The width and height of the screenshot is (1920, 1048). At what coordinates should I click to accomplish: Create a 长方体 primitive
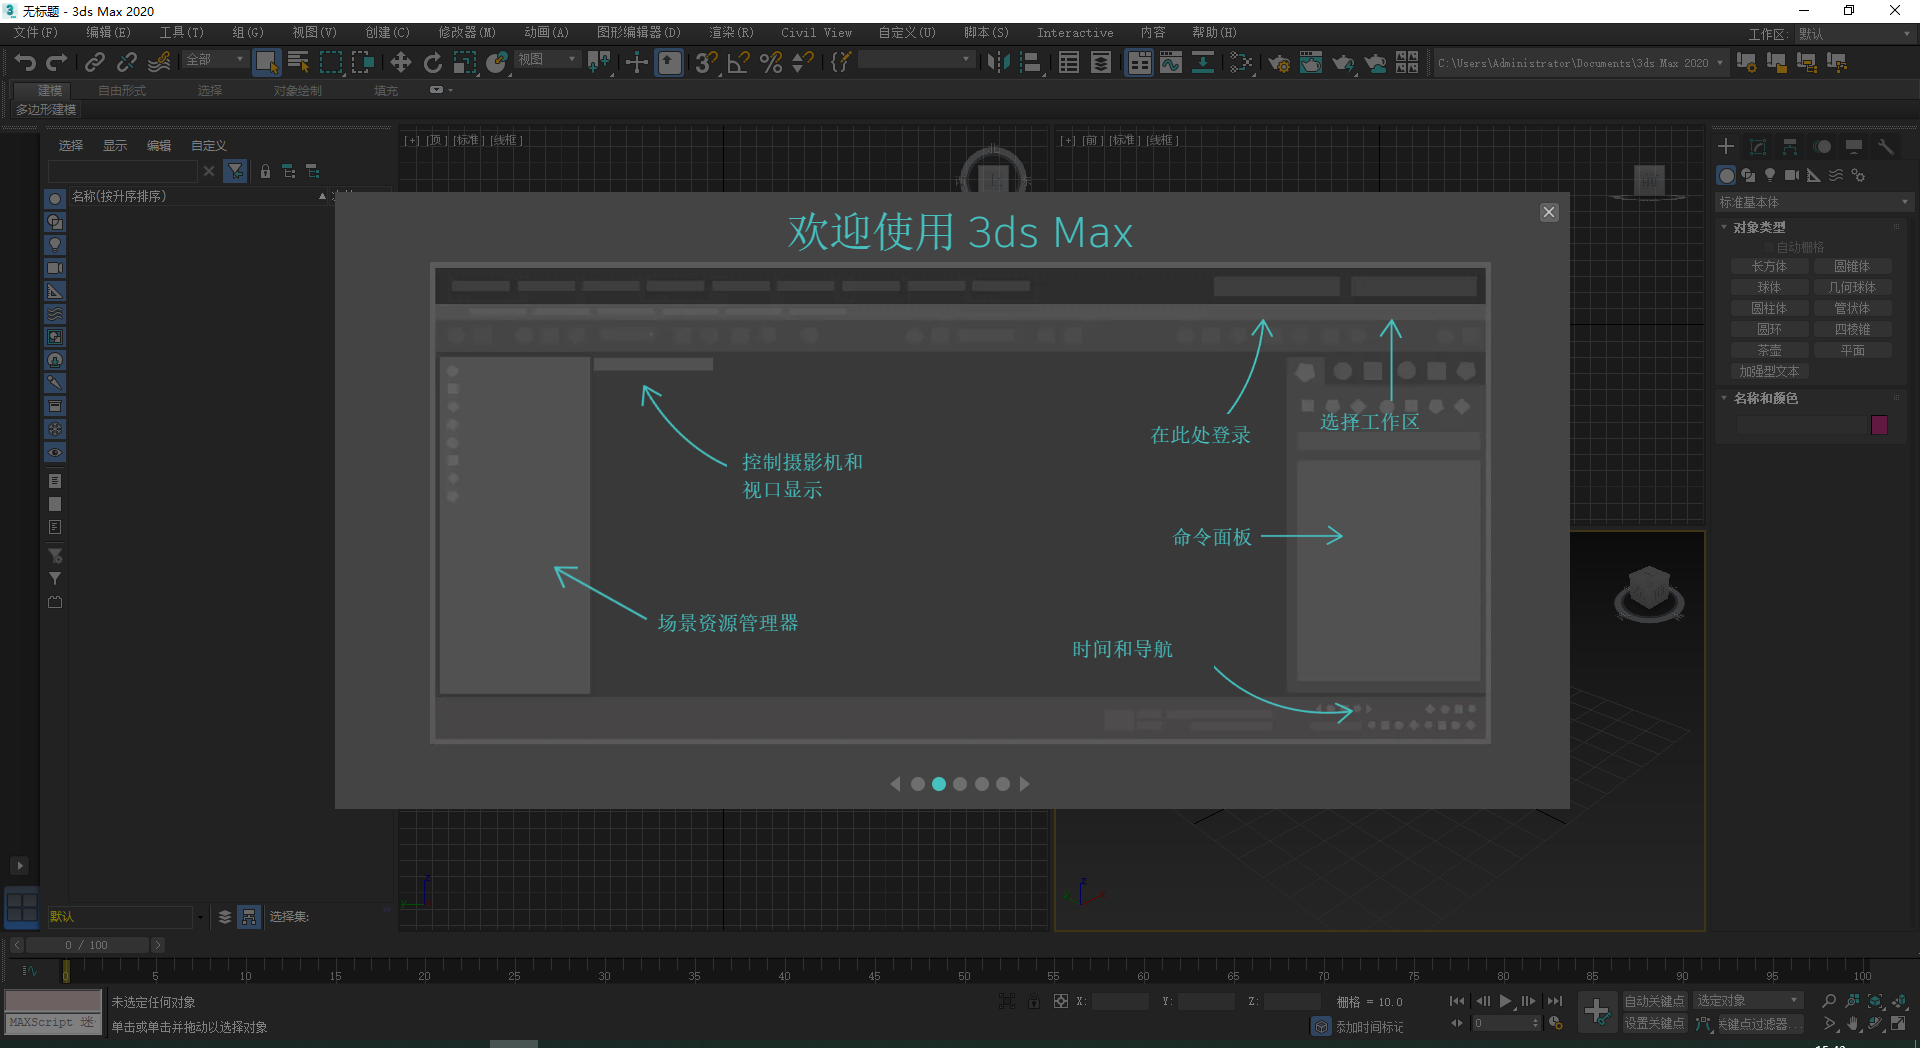click(x=1768, y=266)
